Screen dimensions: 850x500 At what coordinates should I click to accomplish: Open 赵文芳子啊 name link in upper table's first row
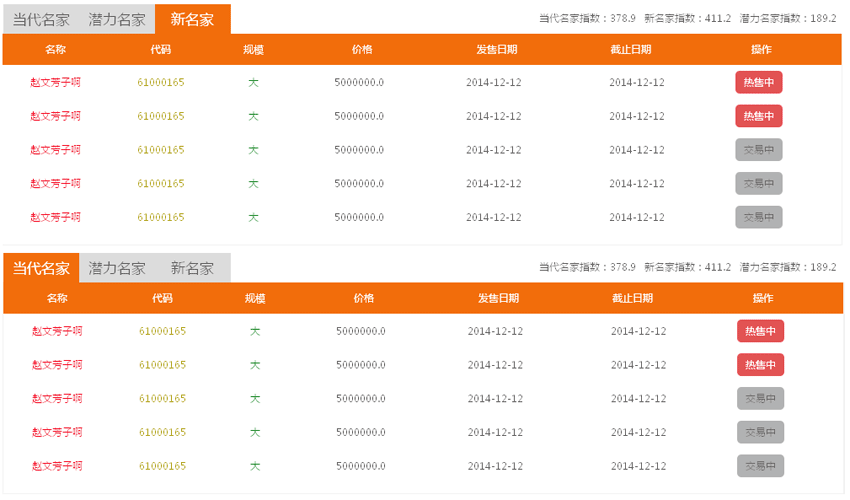pos(55,82)
